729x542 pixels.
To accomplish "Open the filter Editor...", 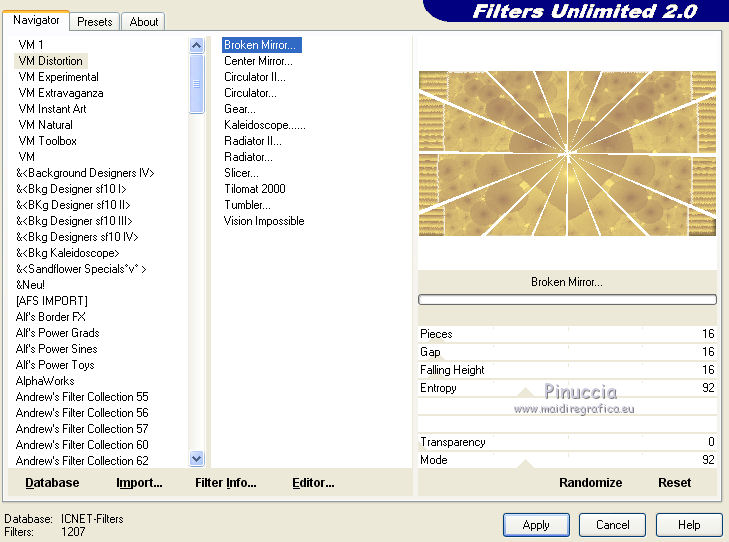I will coord(313,483).
